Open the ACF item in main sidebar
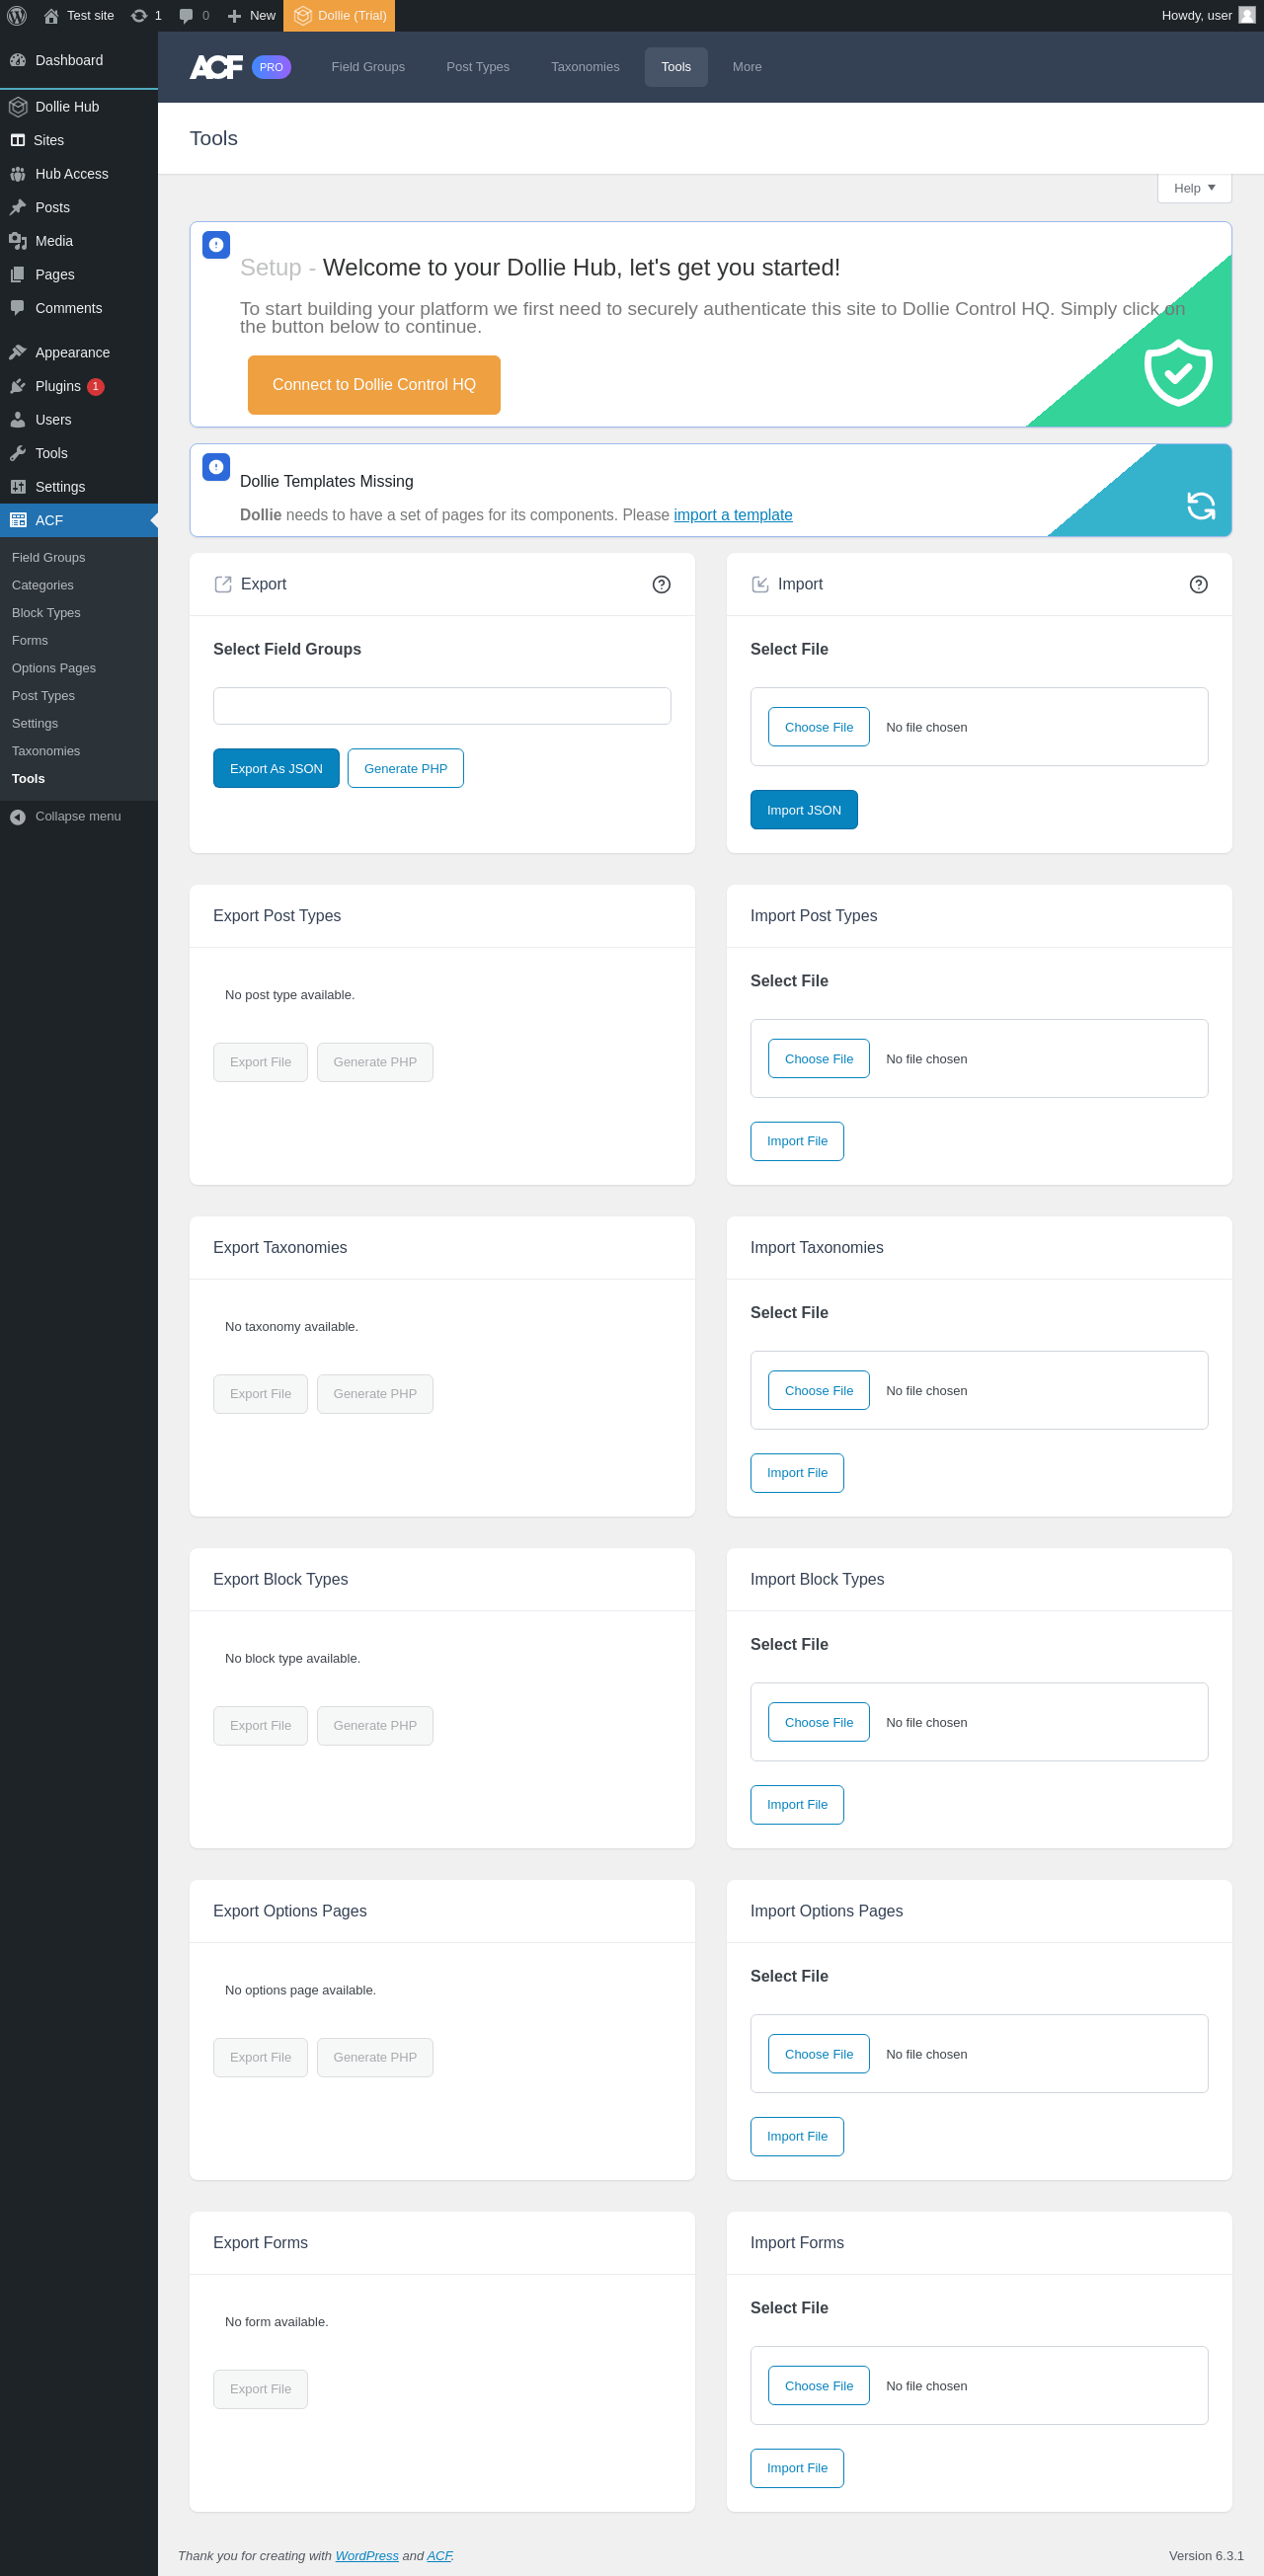The image size is (1264, 2576). coord(79,520)
